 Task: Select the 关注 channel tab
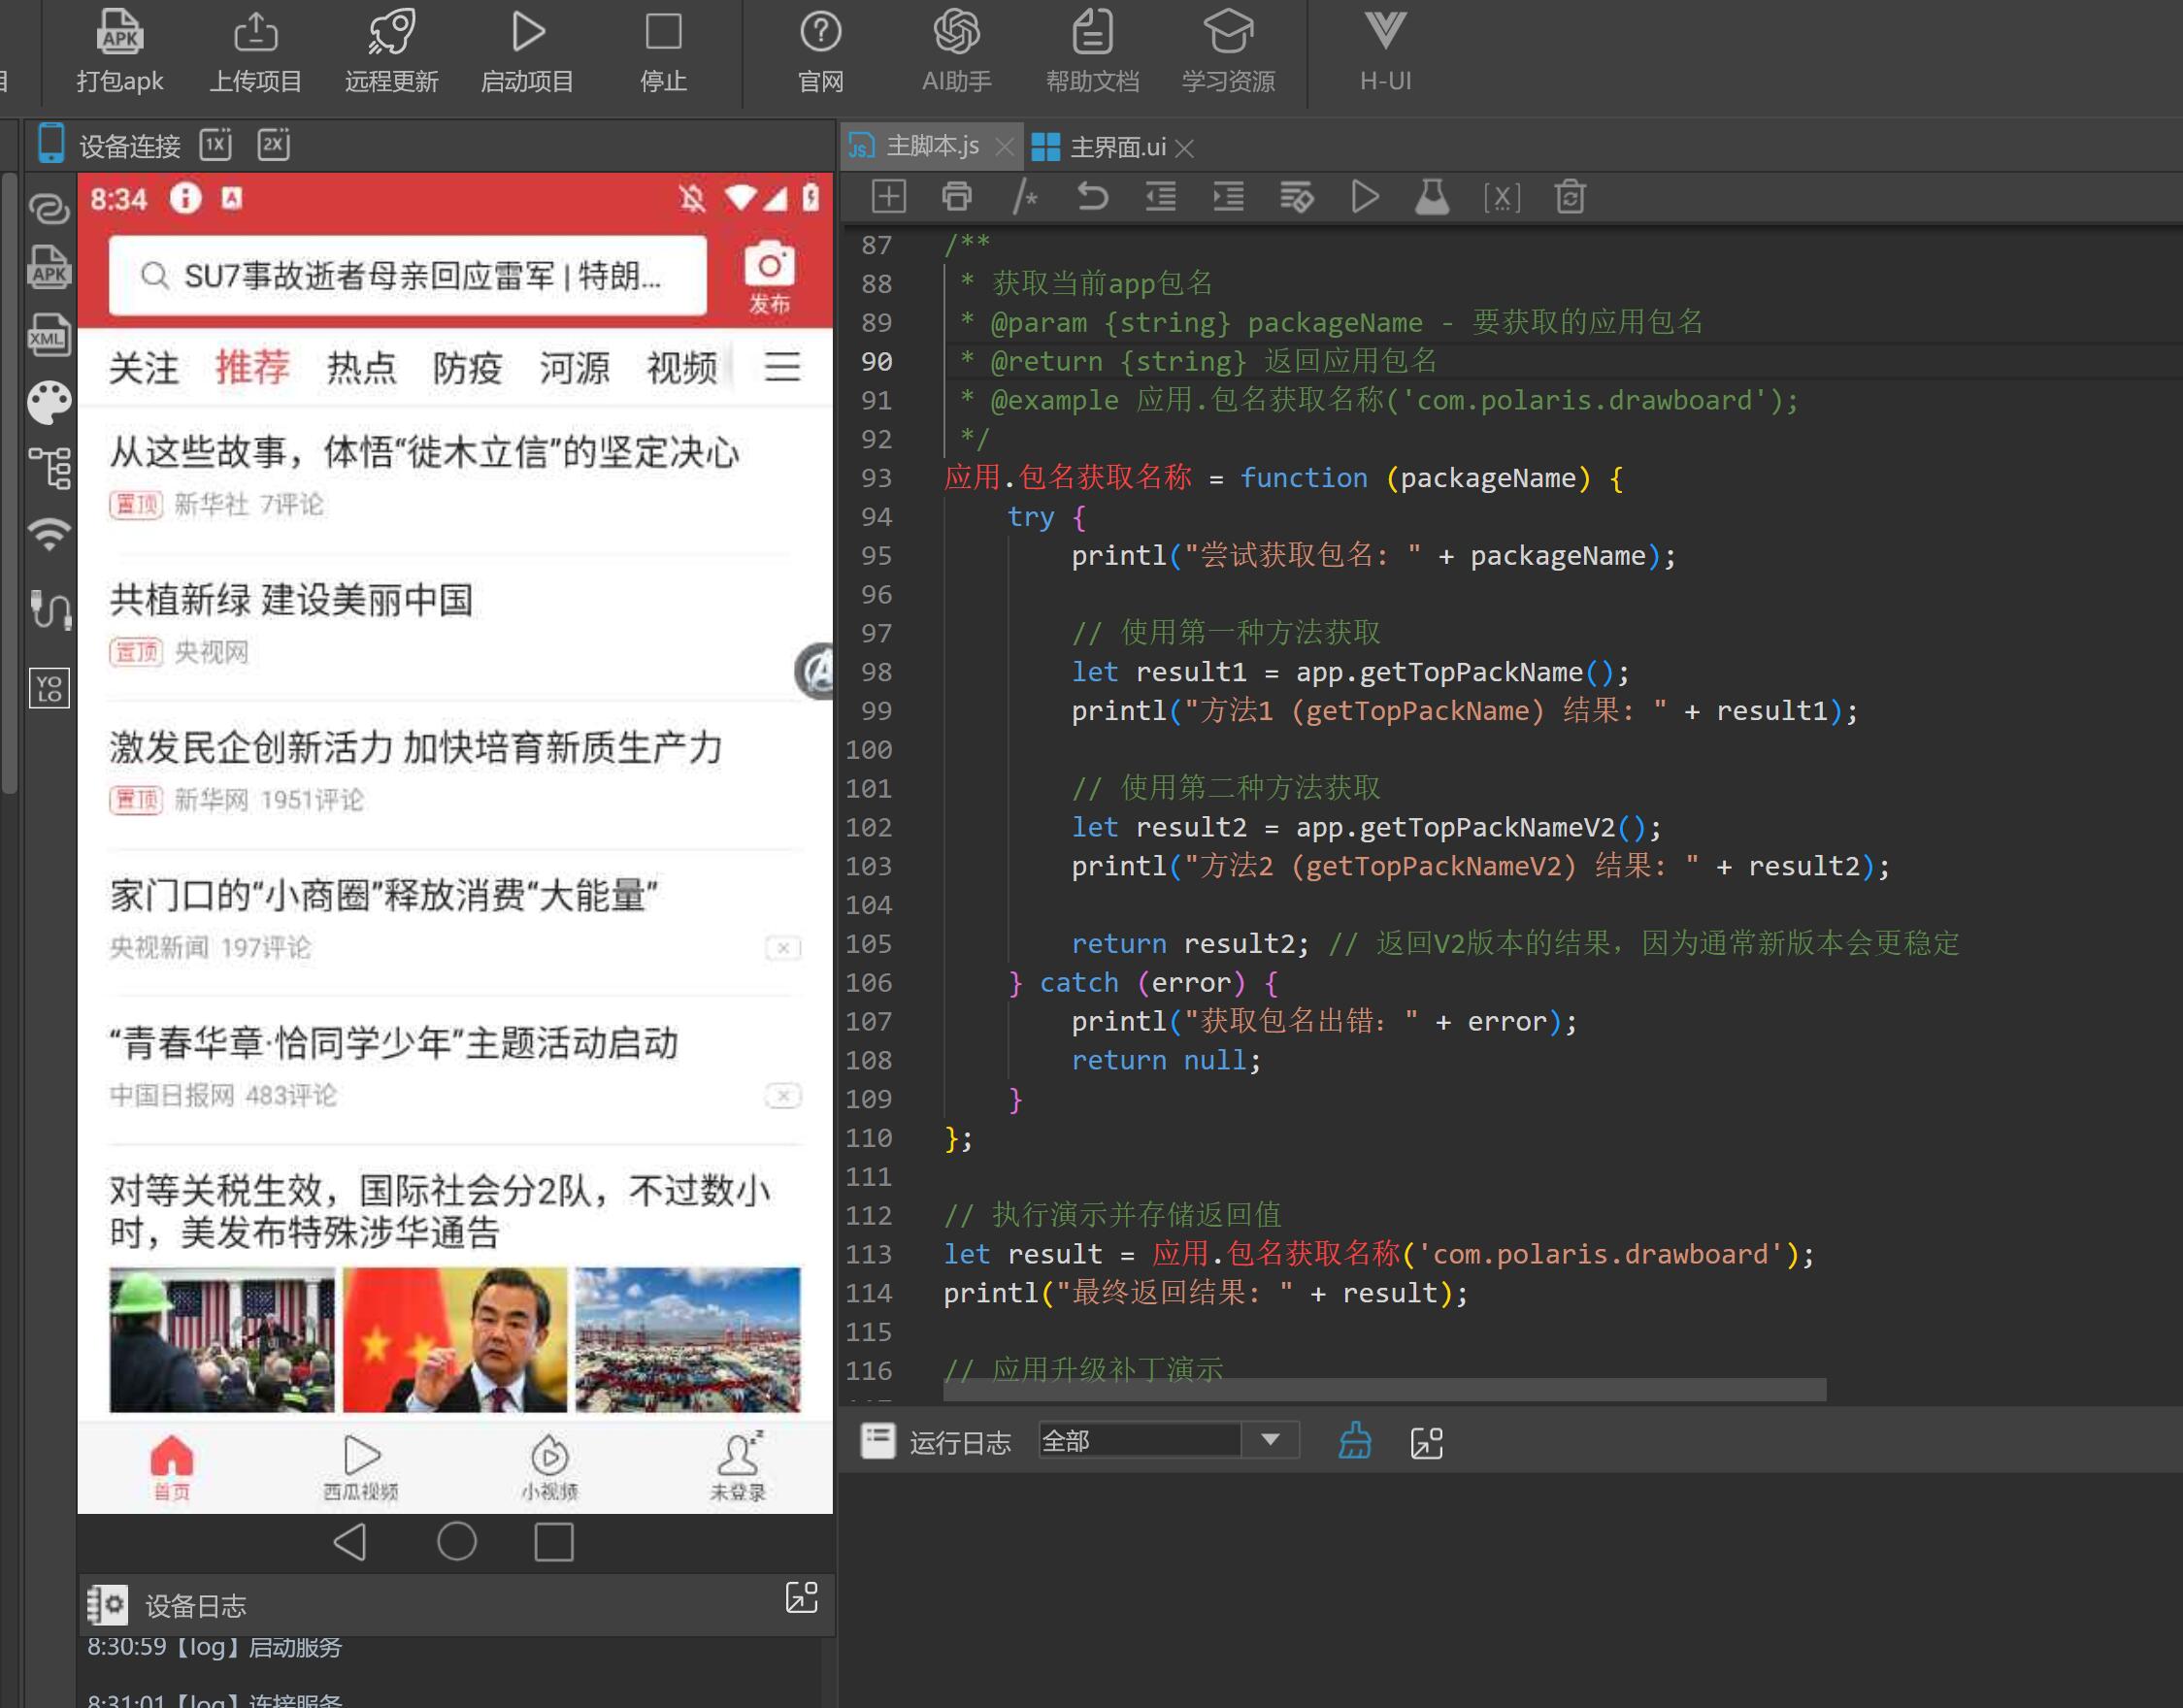point(144,368)
